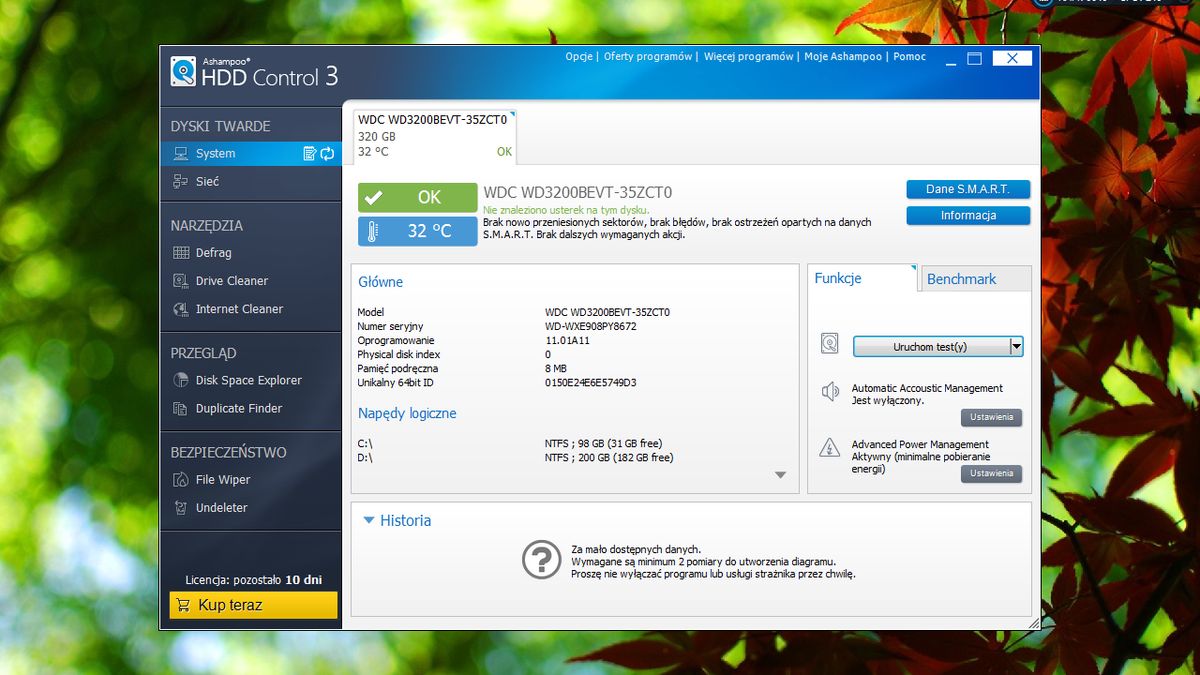The height and width of the screenshot is (675, 1200).
Task: Click the Nie znaleziono usterek status message
Action: pos(565,210)
